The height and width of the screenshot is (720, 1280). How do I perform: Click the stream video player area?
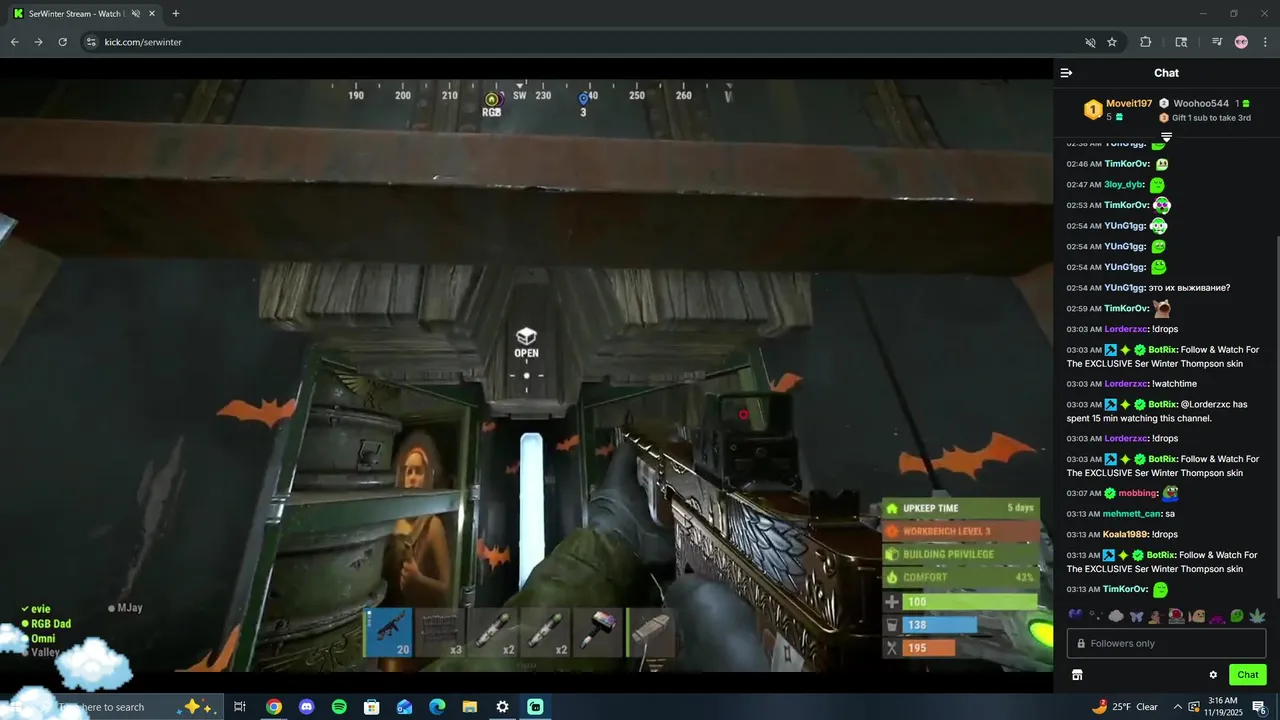(x=526, y=375)
